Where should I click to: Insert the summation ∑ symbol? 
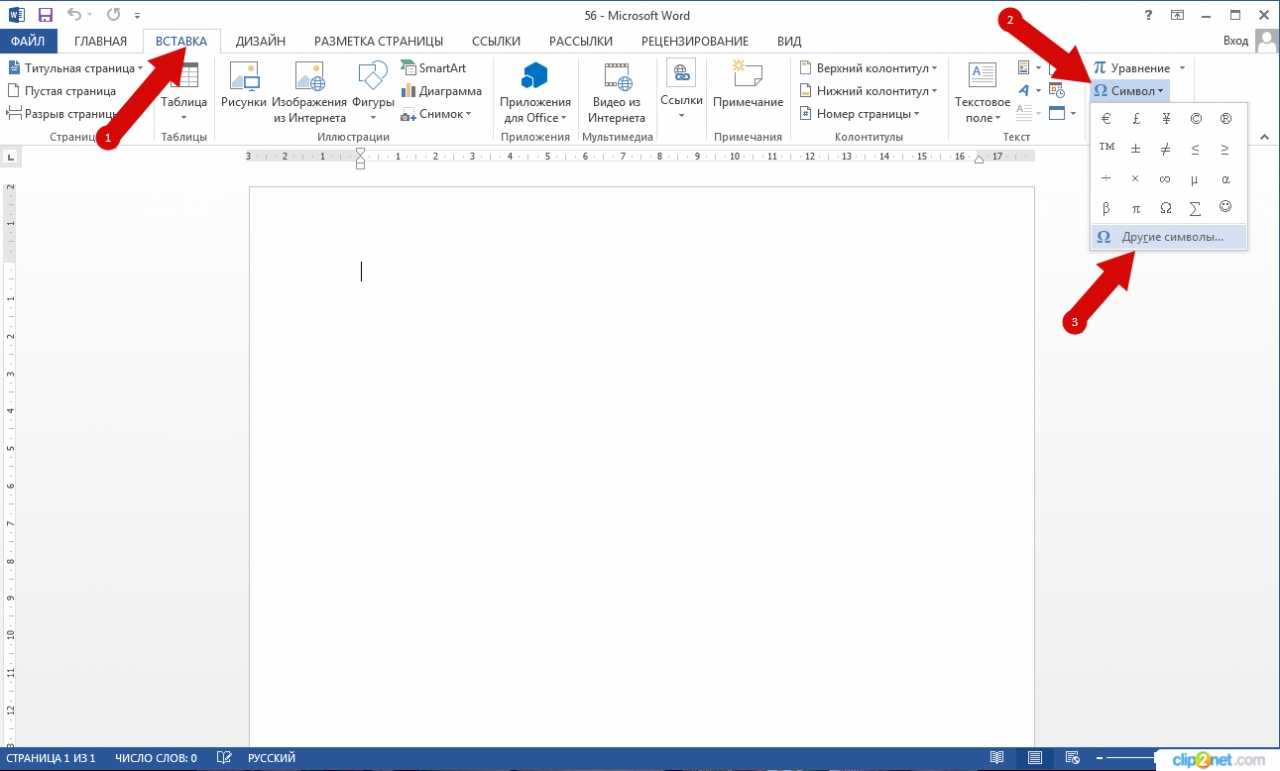[x=1196, y=209]
